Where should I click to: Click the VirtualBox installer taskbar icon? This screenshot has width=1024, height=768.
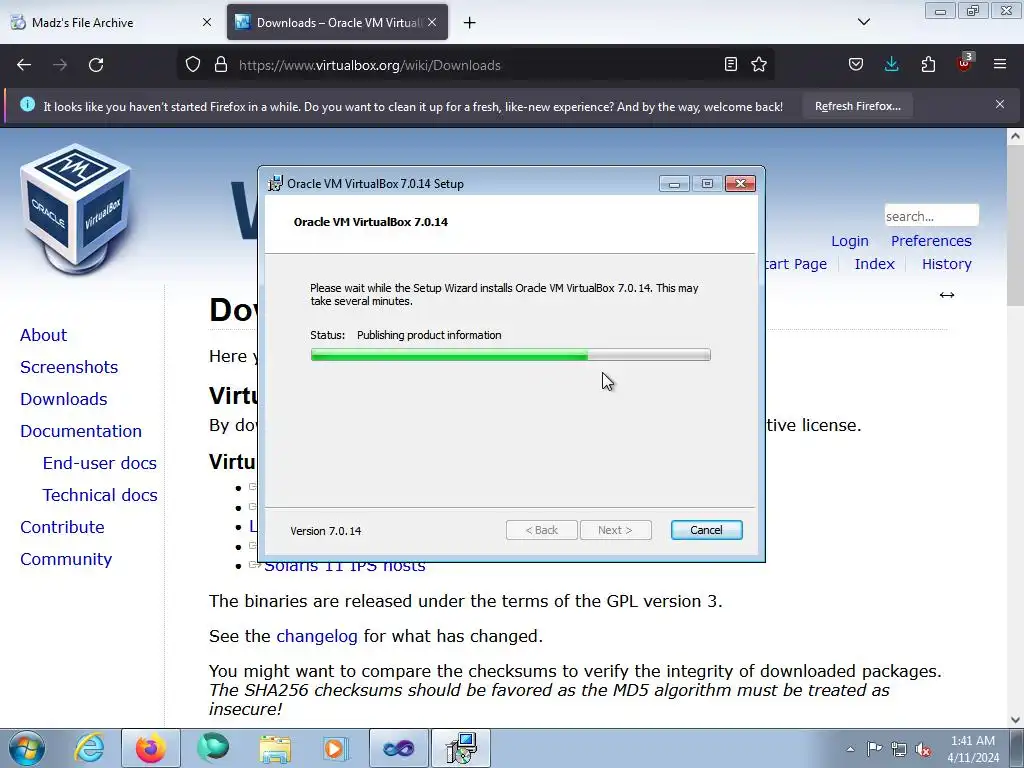pos(461,748)
